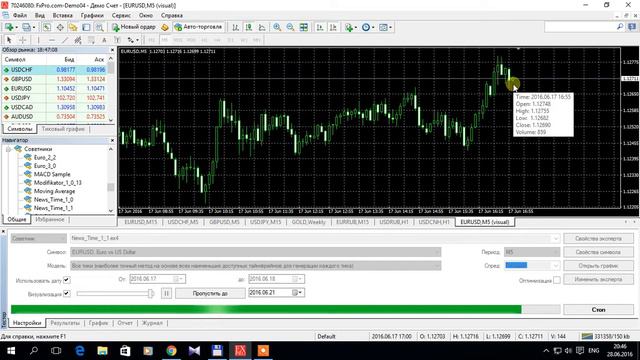This screenshot has height=360, width=640.
Task: Open the 'Графики' menu
Action: click(92, 16)
